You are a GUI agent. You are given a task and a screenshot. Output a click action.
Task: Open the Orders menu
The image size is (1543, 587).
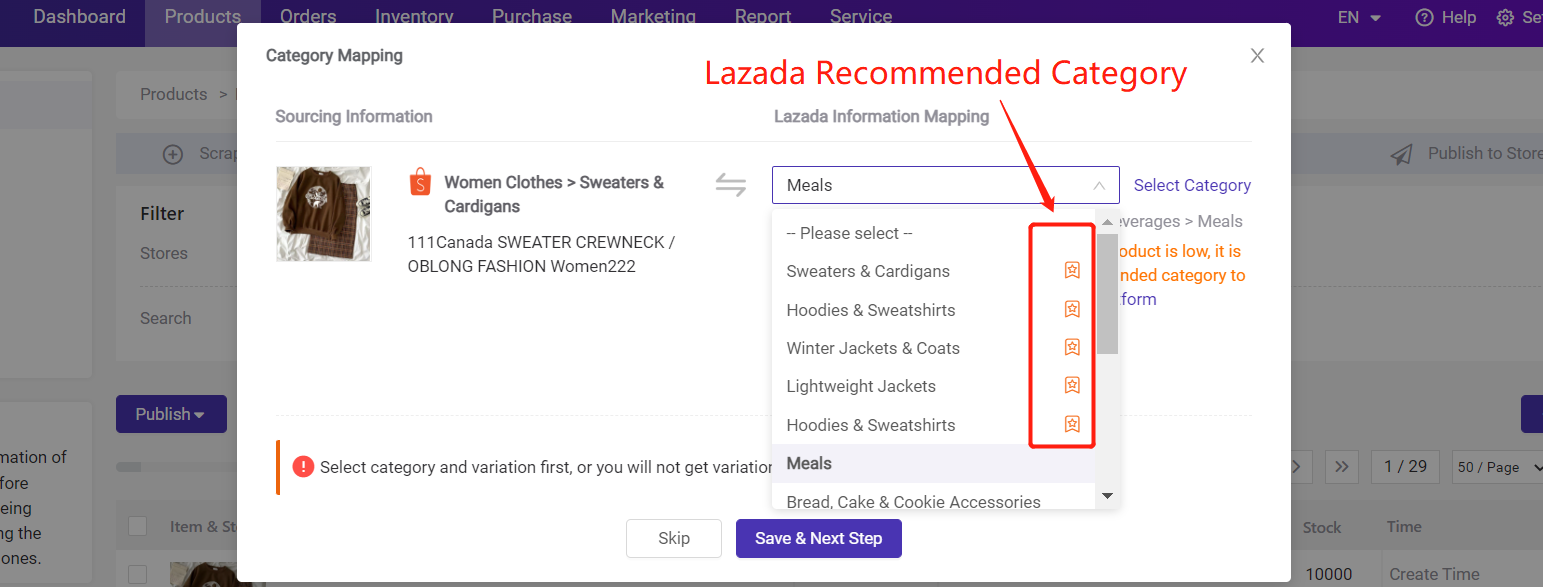(308, 17)
